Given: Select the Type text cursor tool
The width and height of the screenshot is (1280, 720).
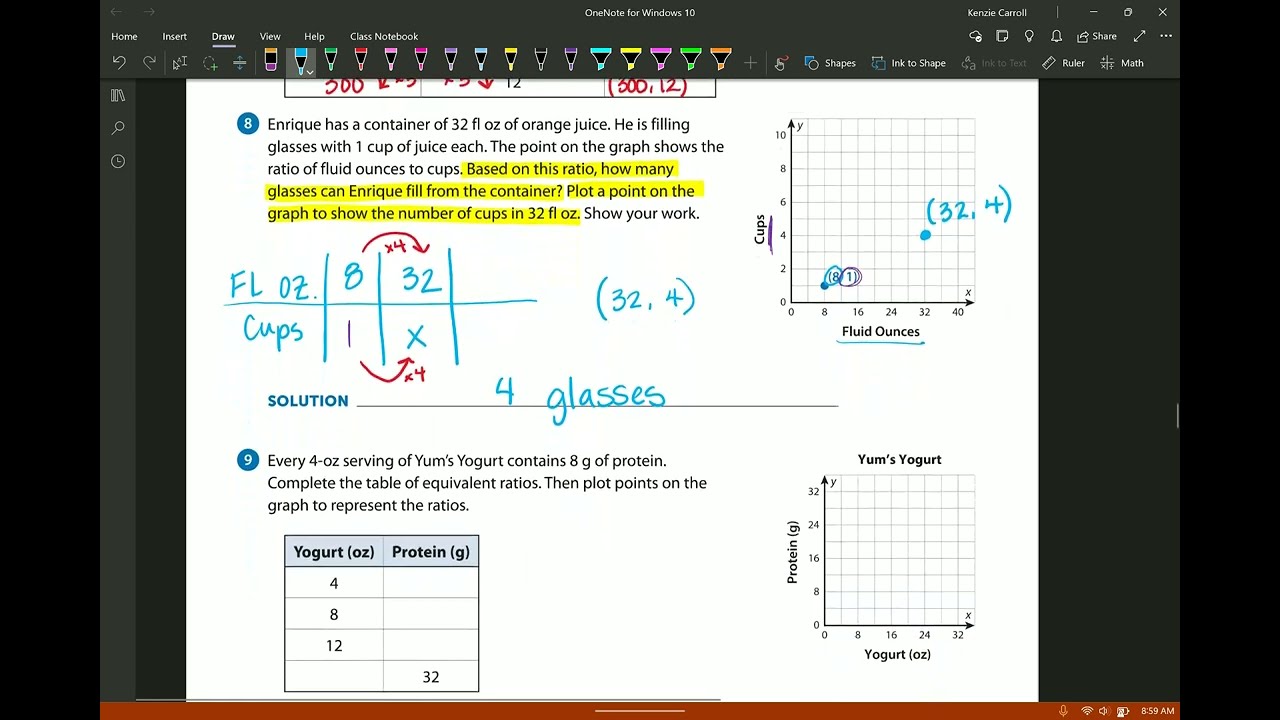Looking at the screenshot, I should tap(179, 62).
